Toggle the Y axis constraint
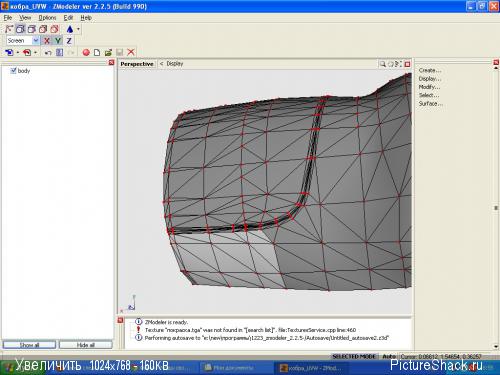This screenshot has width=500, height=375. 58,41
